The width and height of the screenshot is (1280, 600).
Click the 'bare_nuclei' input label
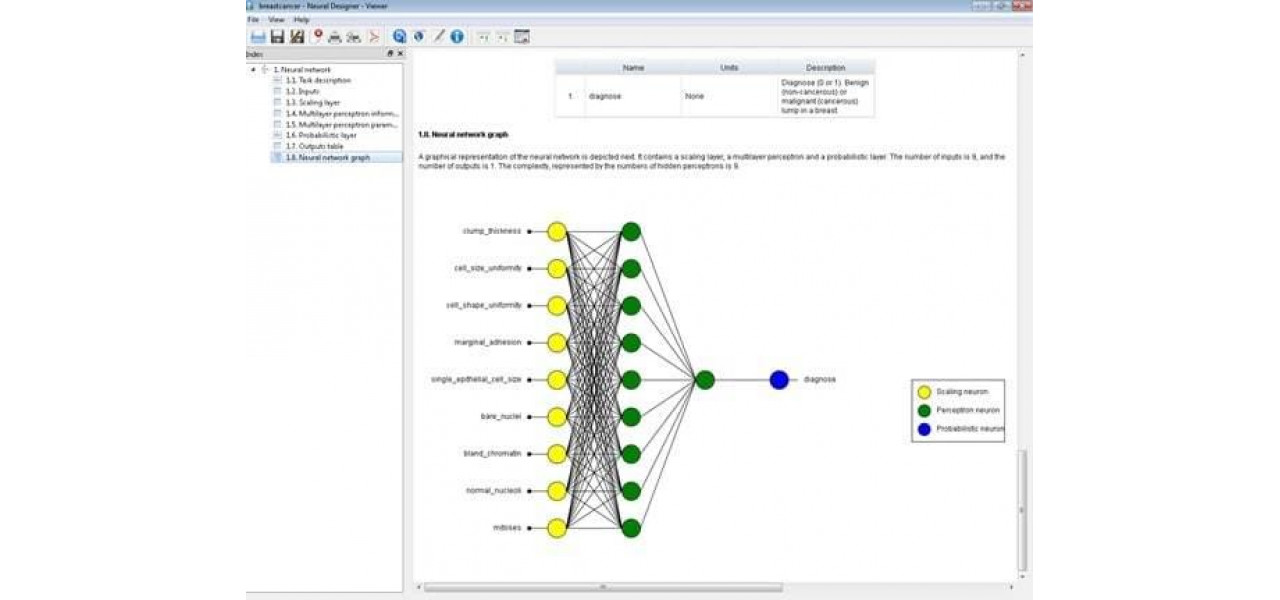[501, 416]
